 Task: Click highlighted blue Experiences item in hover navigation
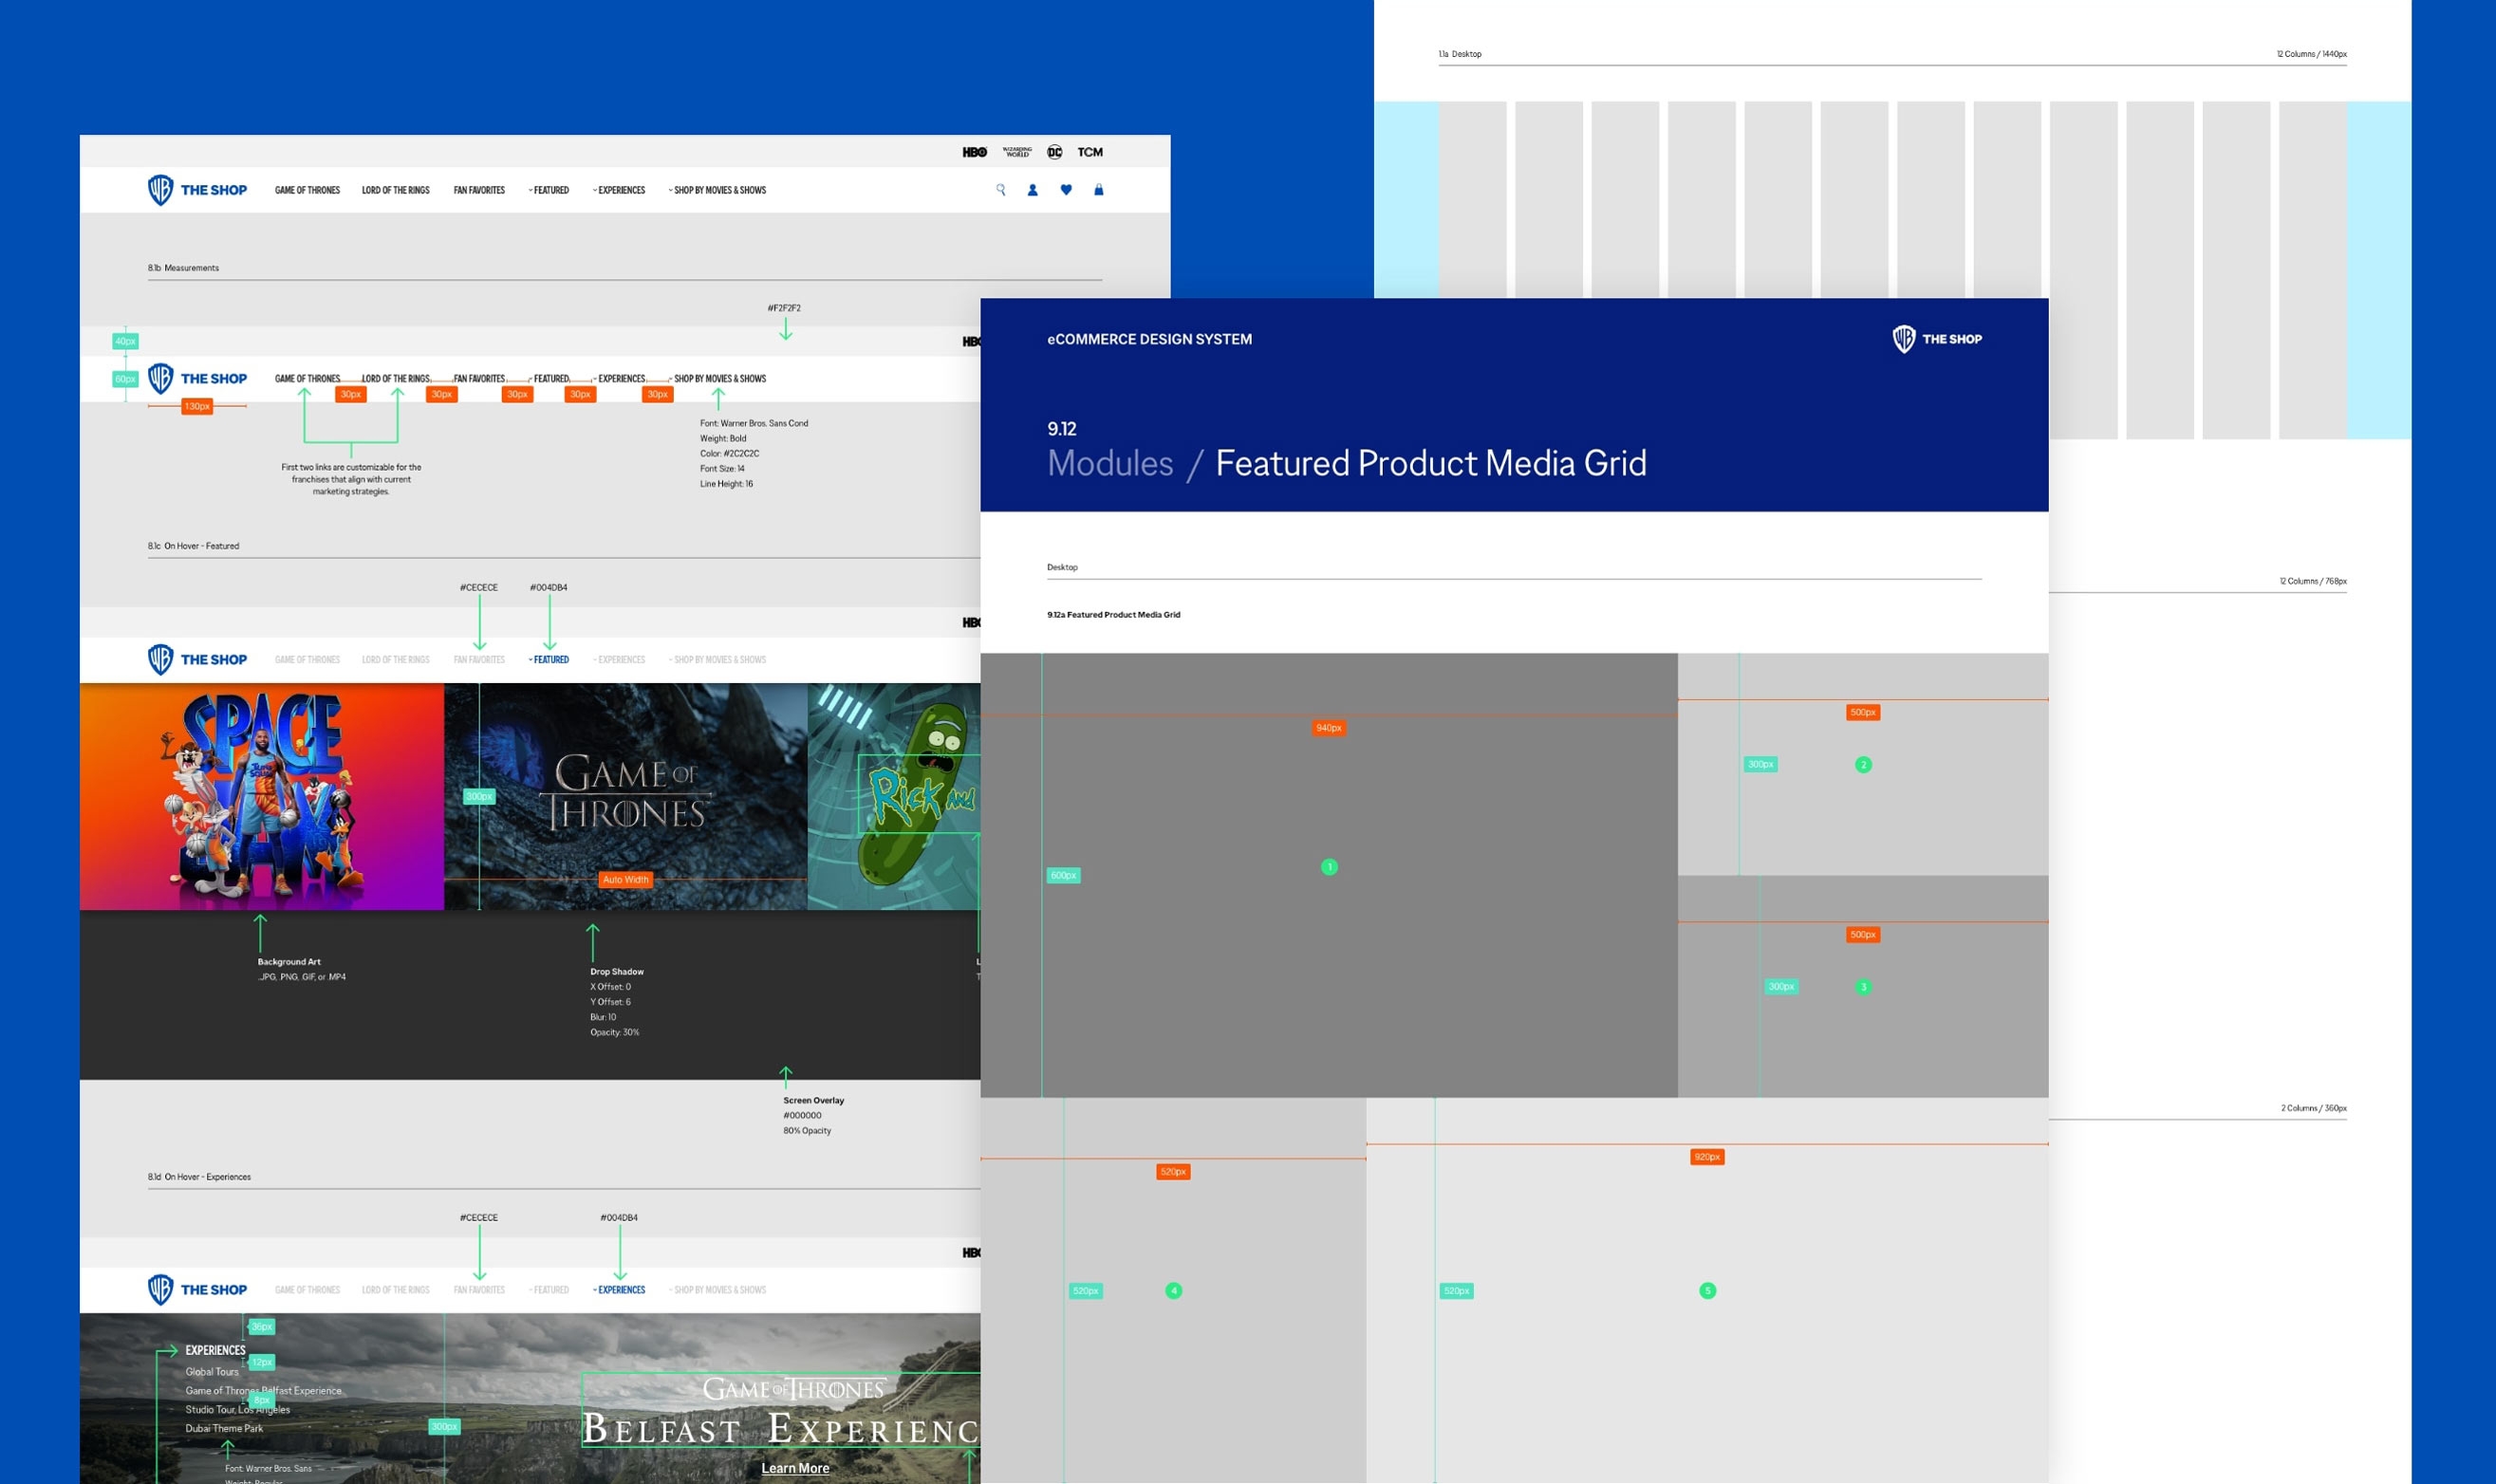pyautogui.click(x=619, y=1290)
